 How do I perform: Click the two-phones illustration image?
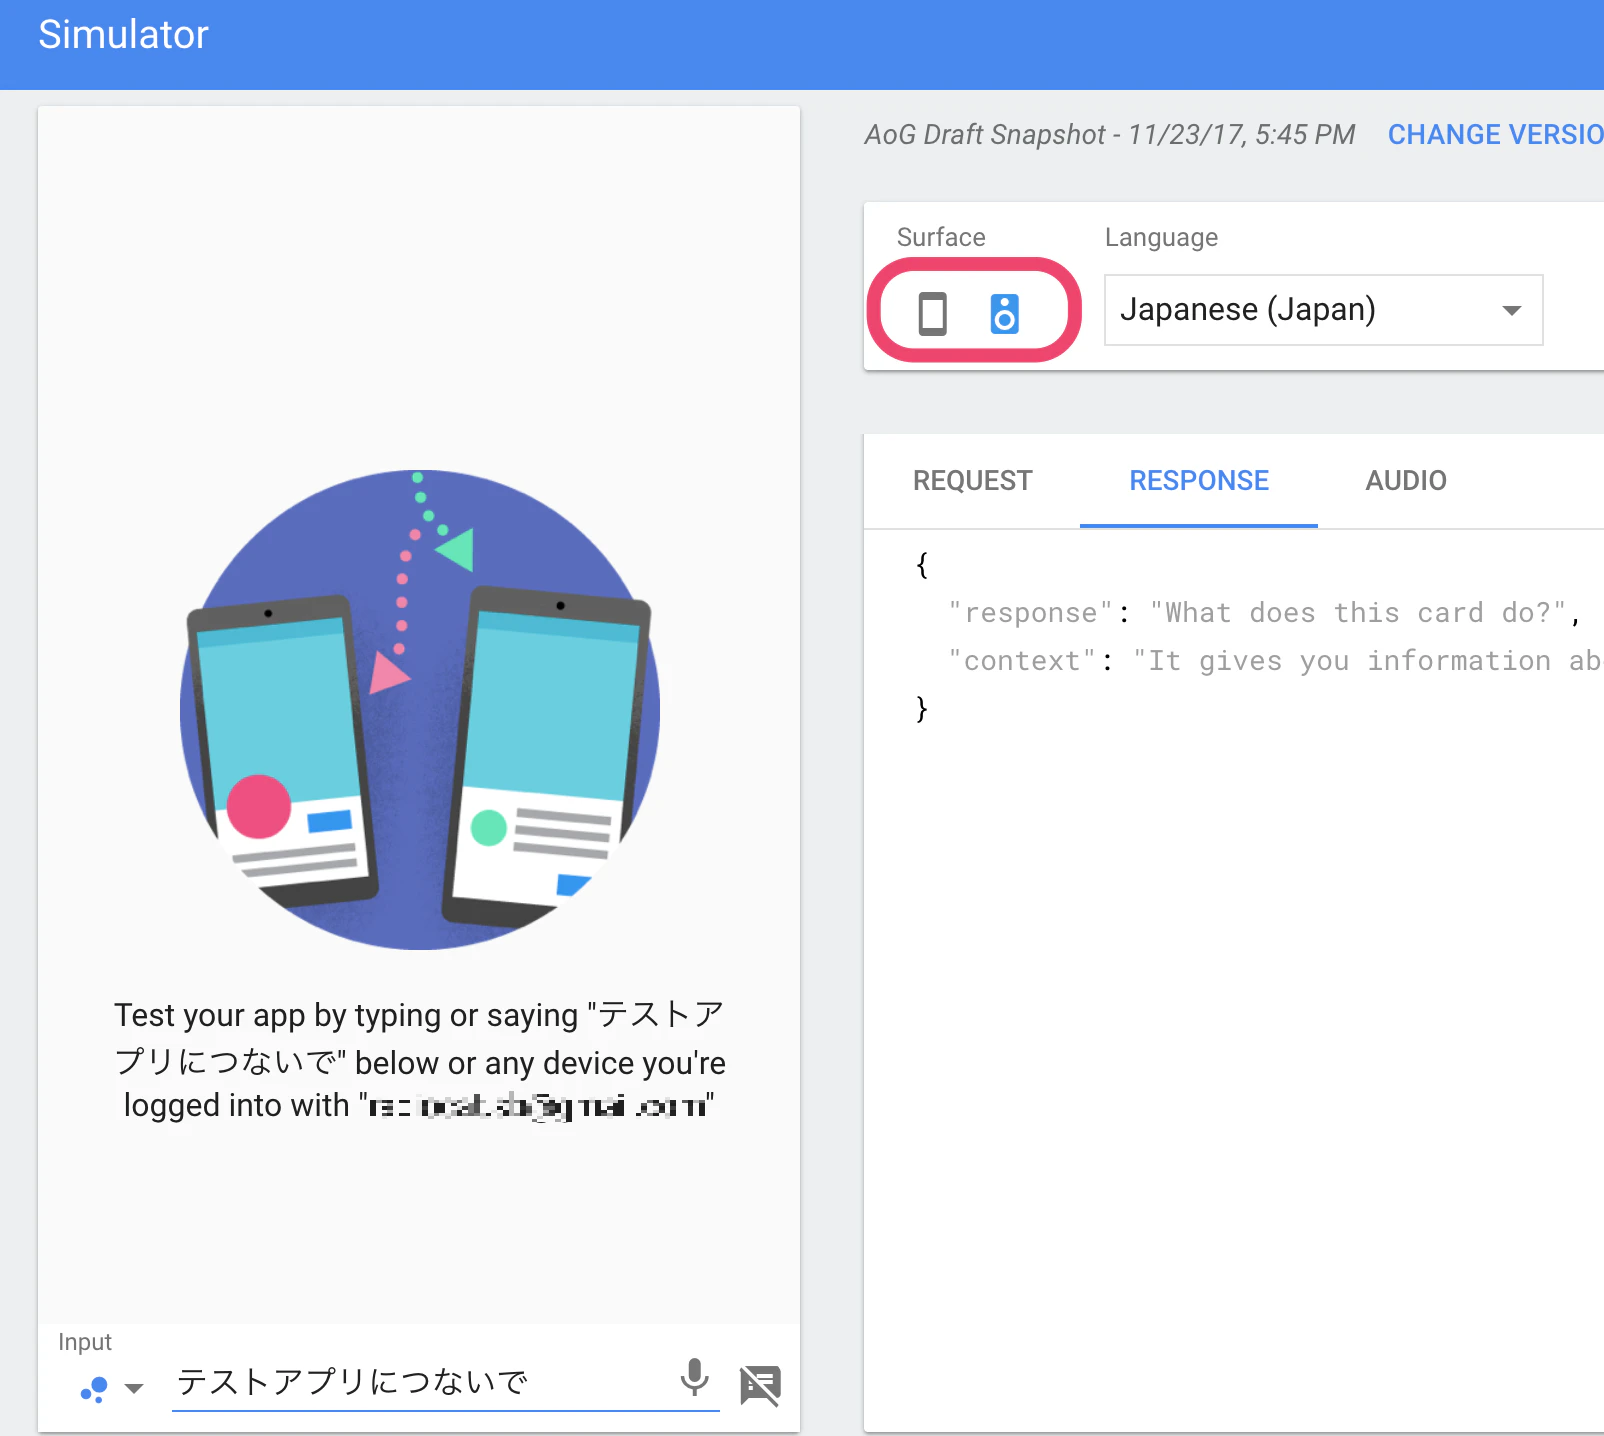(420, 710)
